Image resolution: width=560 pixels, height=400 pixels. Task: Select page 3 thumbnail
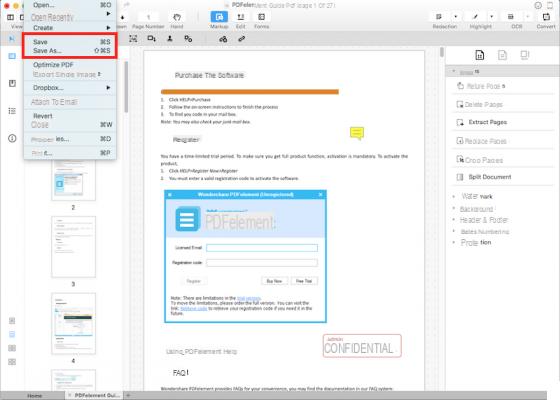pos(73,247)
